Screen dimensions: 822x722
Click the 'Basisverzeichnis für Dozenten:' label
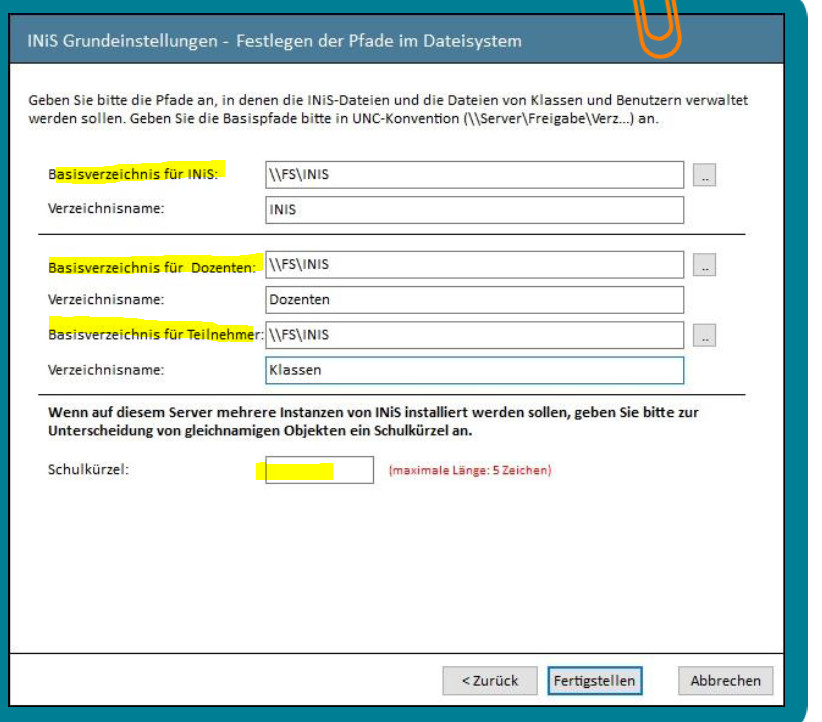point(152,267)
